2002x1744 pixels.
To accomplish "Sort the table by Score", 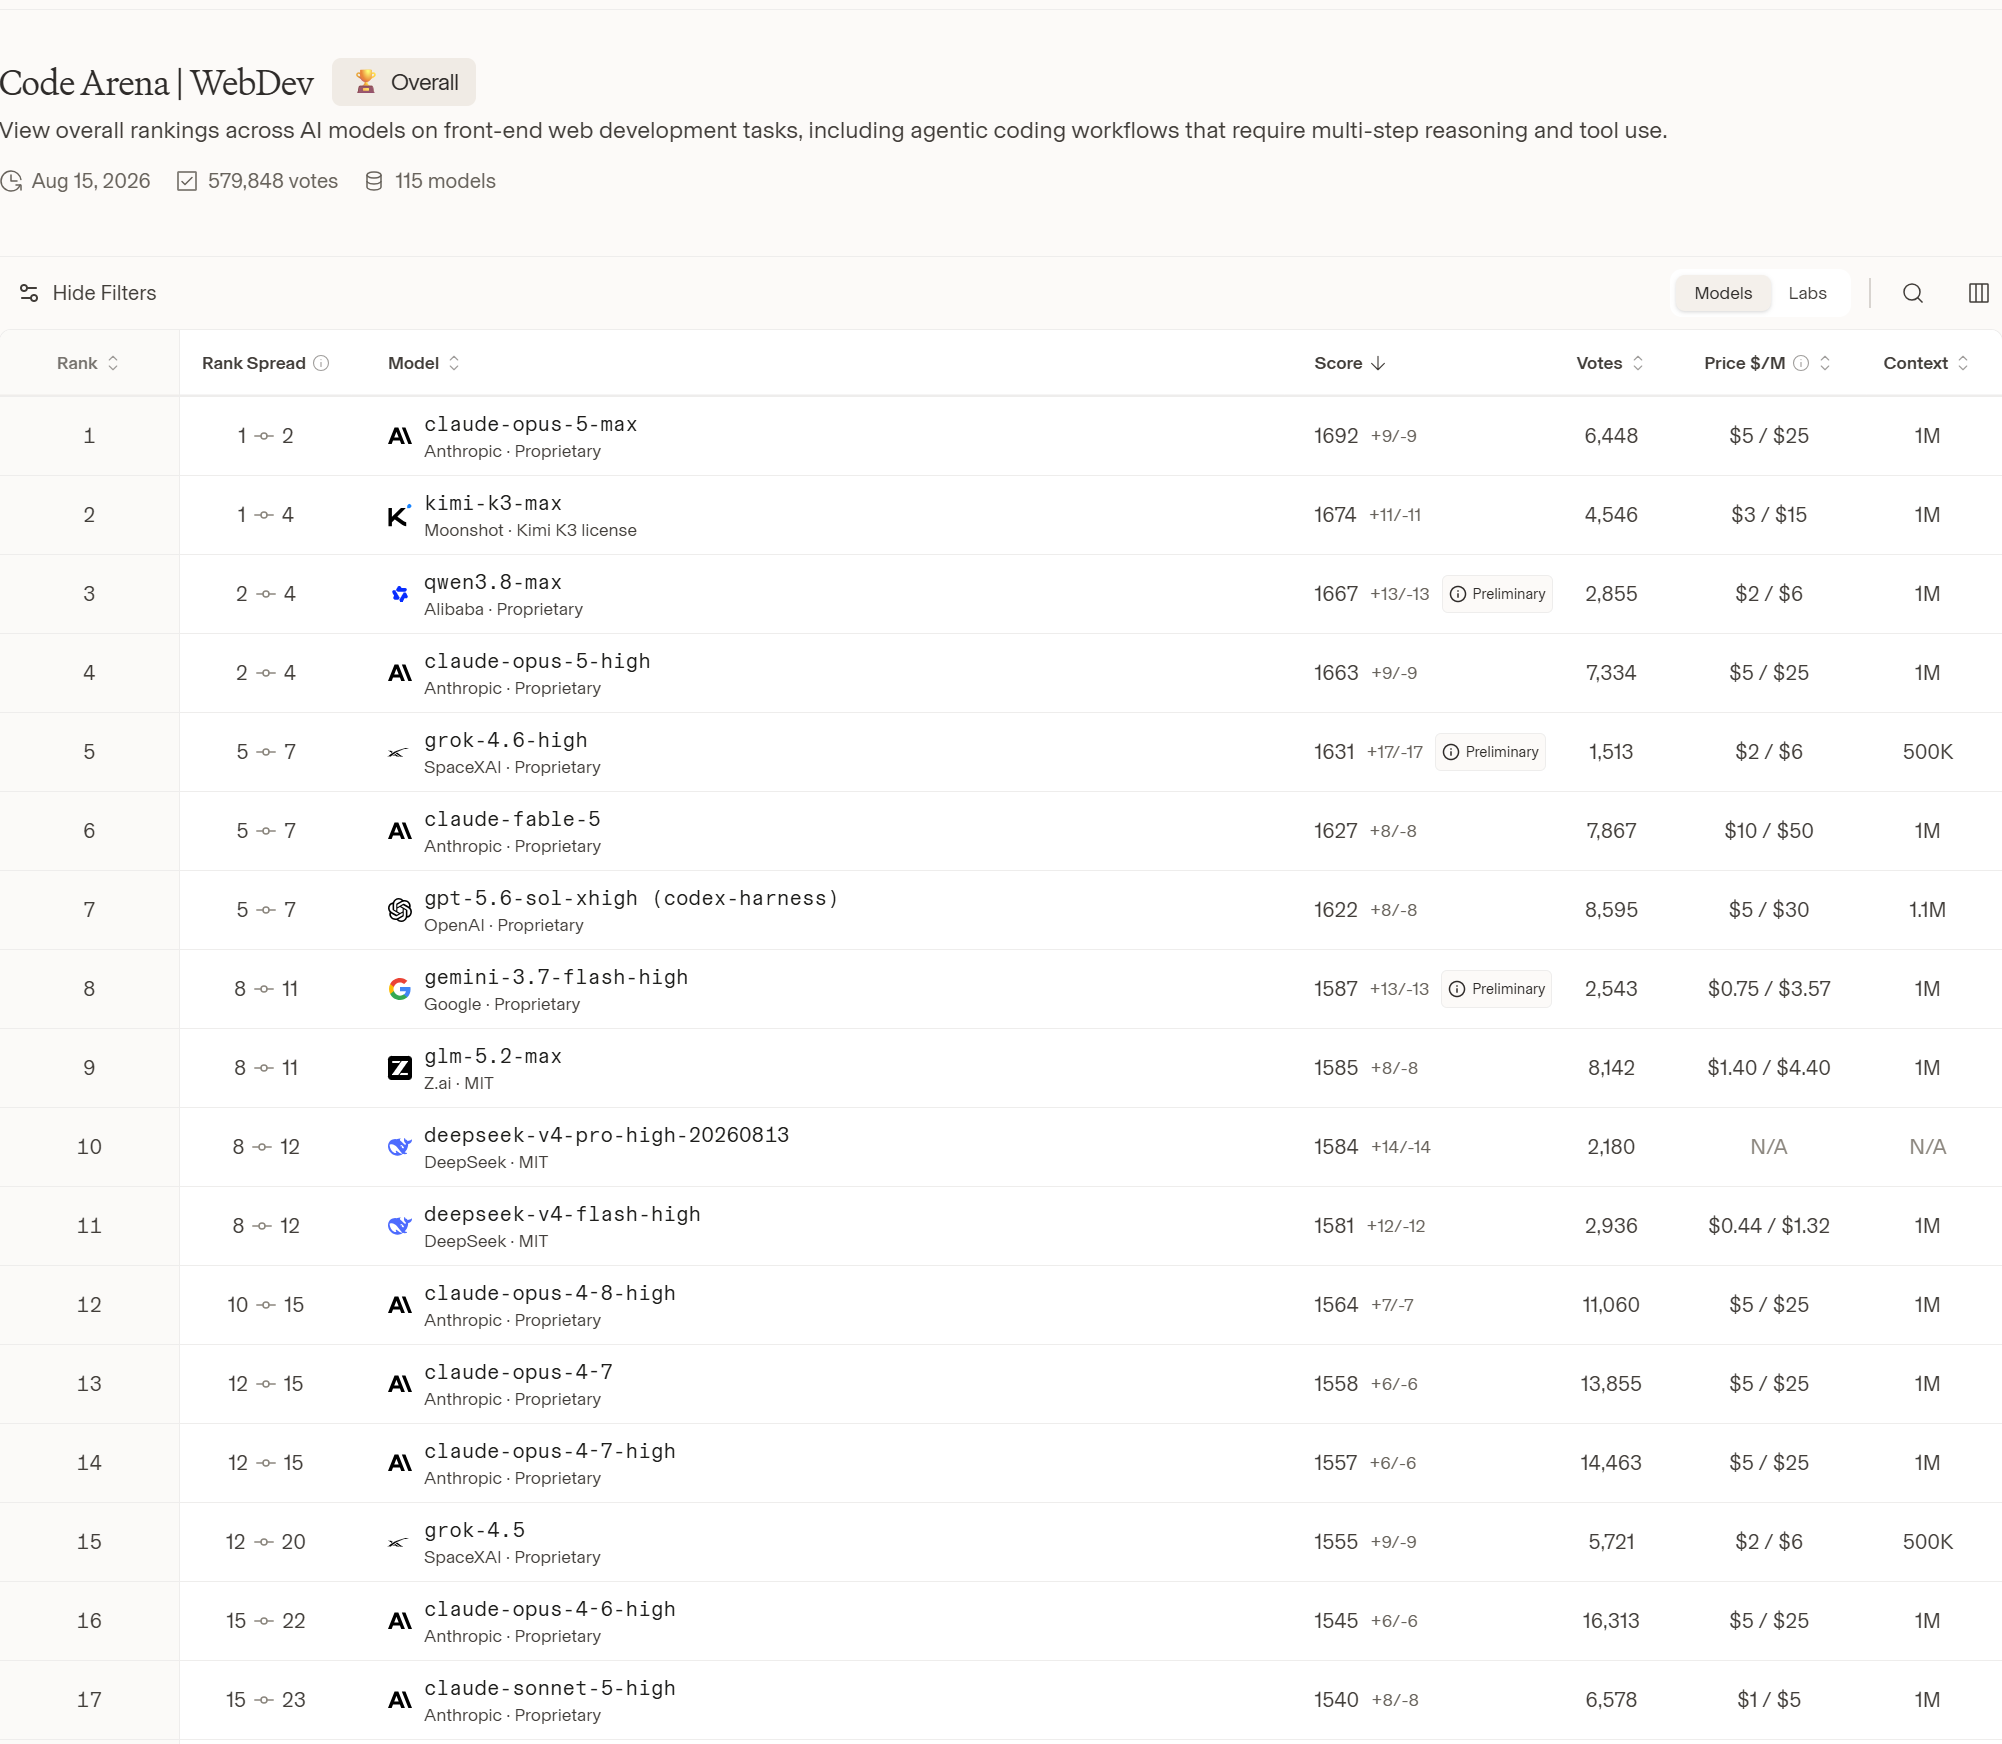I will pyautogui.click(x=1350, y=363).
